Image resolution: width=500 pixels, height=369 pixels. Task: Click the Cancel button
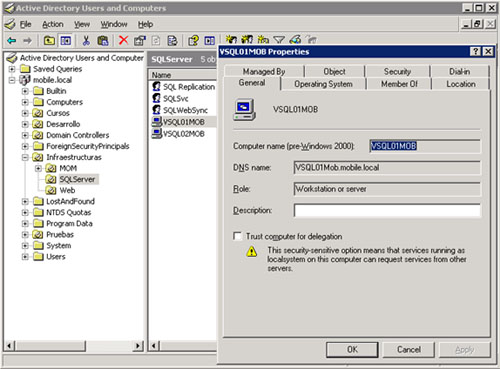click(x=409, y=349)
